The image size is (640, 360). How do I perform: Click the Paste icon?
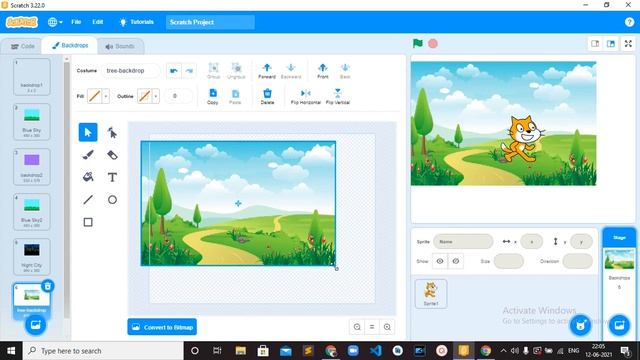pyautogui.click(x=235, y=97)
